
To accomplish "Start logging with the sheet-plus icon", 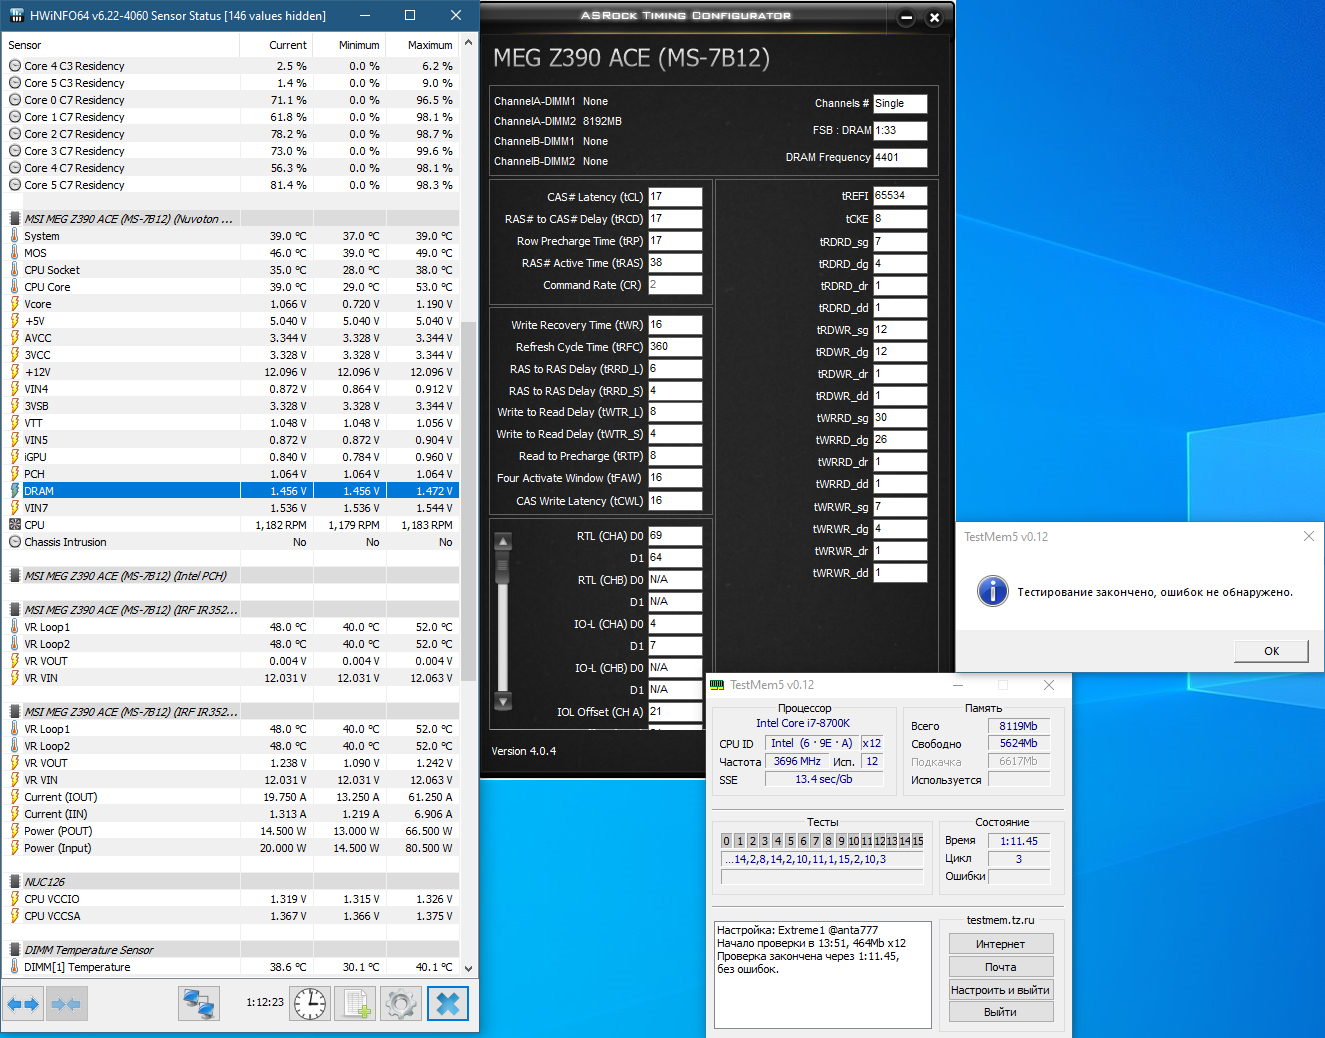I will pyautogui.click(x=356, y=1004).
